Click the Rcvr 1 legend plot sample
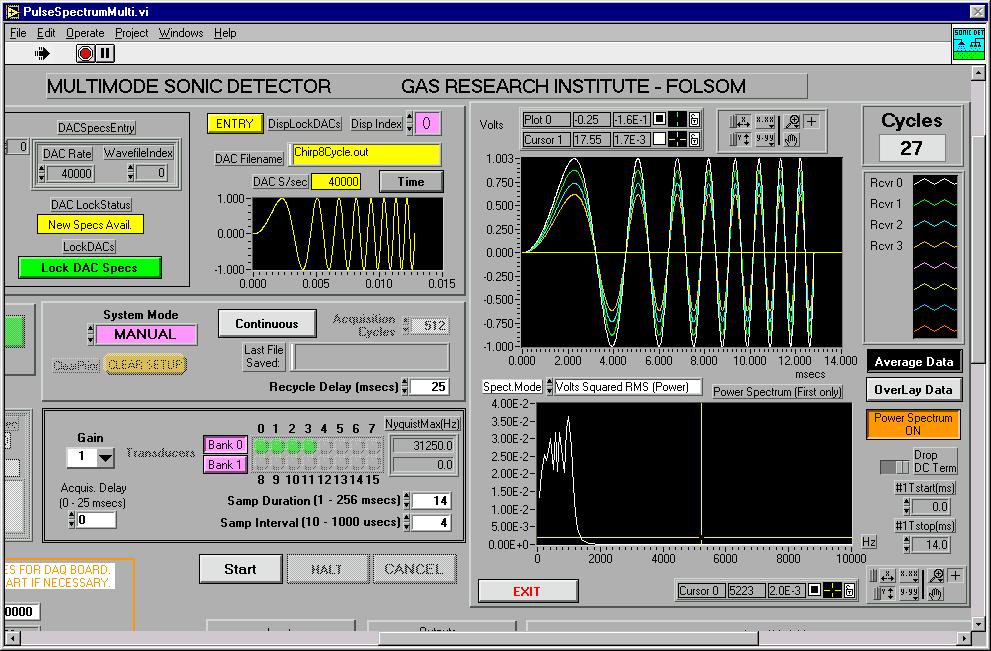The width and height of the screenshot is (991, 651). [x=935, y=204]
